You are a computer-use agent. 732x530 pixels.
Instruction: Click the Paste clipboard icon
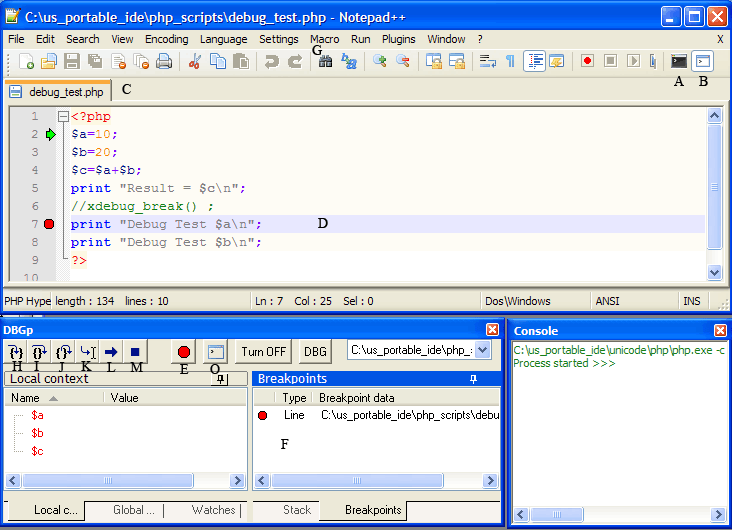[241, 61]
